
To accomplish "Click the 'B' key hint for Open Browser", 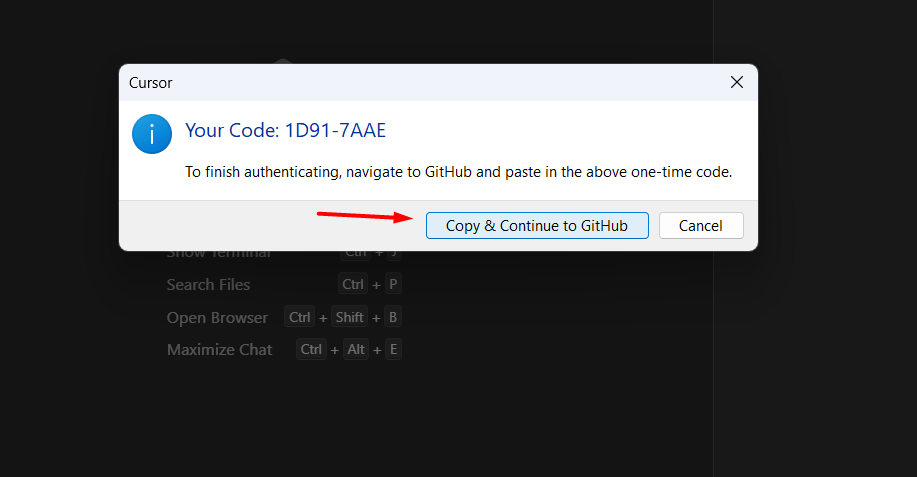I will tap(393, 317).
